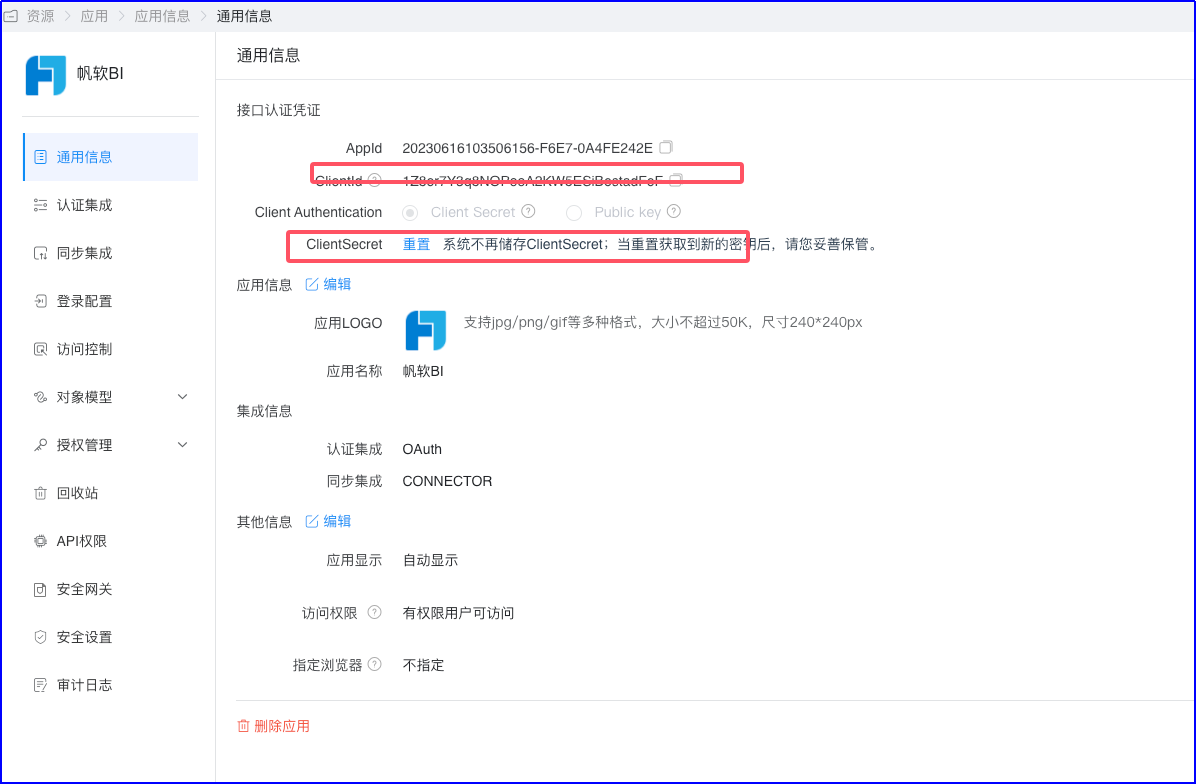Screen dimensions: 1196x784
Task: View 审计日志 from the sidebar
Action: 111,686
